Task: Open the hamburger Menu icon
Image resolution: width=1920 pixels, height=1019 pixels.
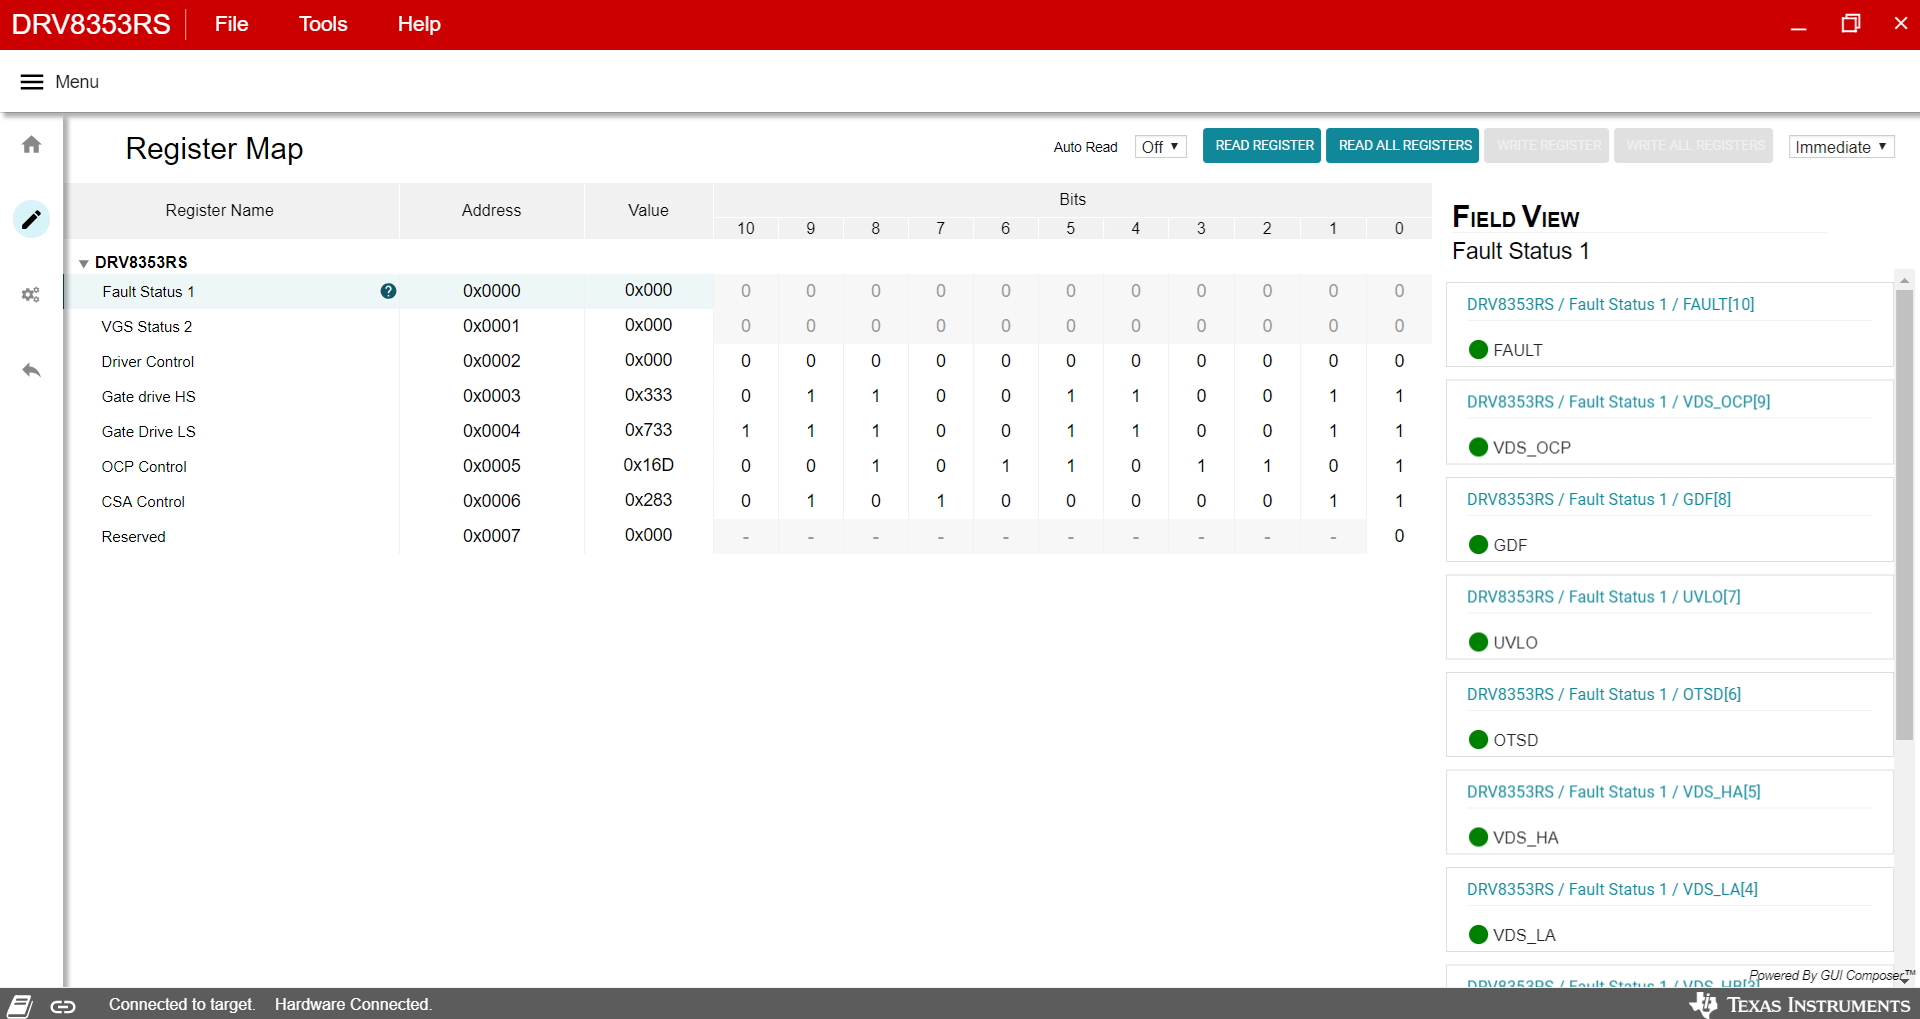Action: (x=32, y=82)
